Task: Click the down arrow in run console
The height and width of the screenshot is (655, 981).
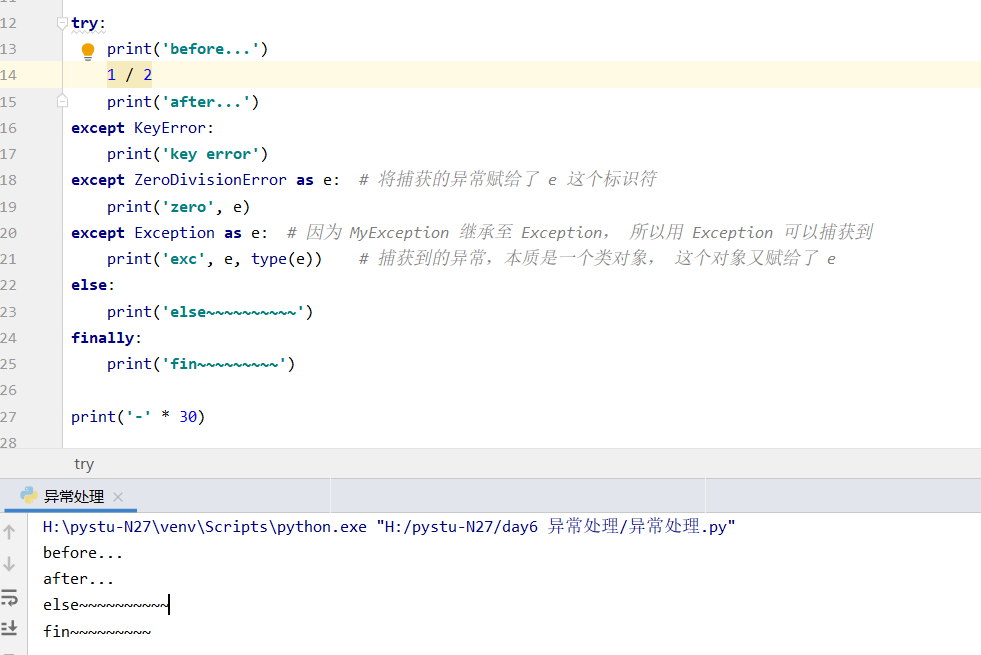Action: coord(10,564)
